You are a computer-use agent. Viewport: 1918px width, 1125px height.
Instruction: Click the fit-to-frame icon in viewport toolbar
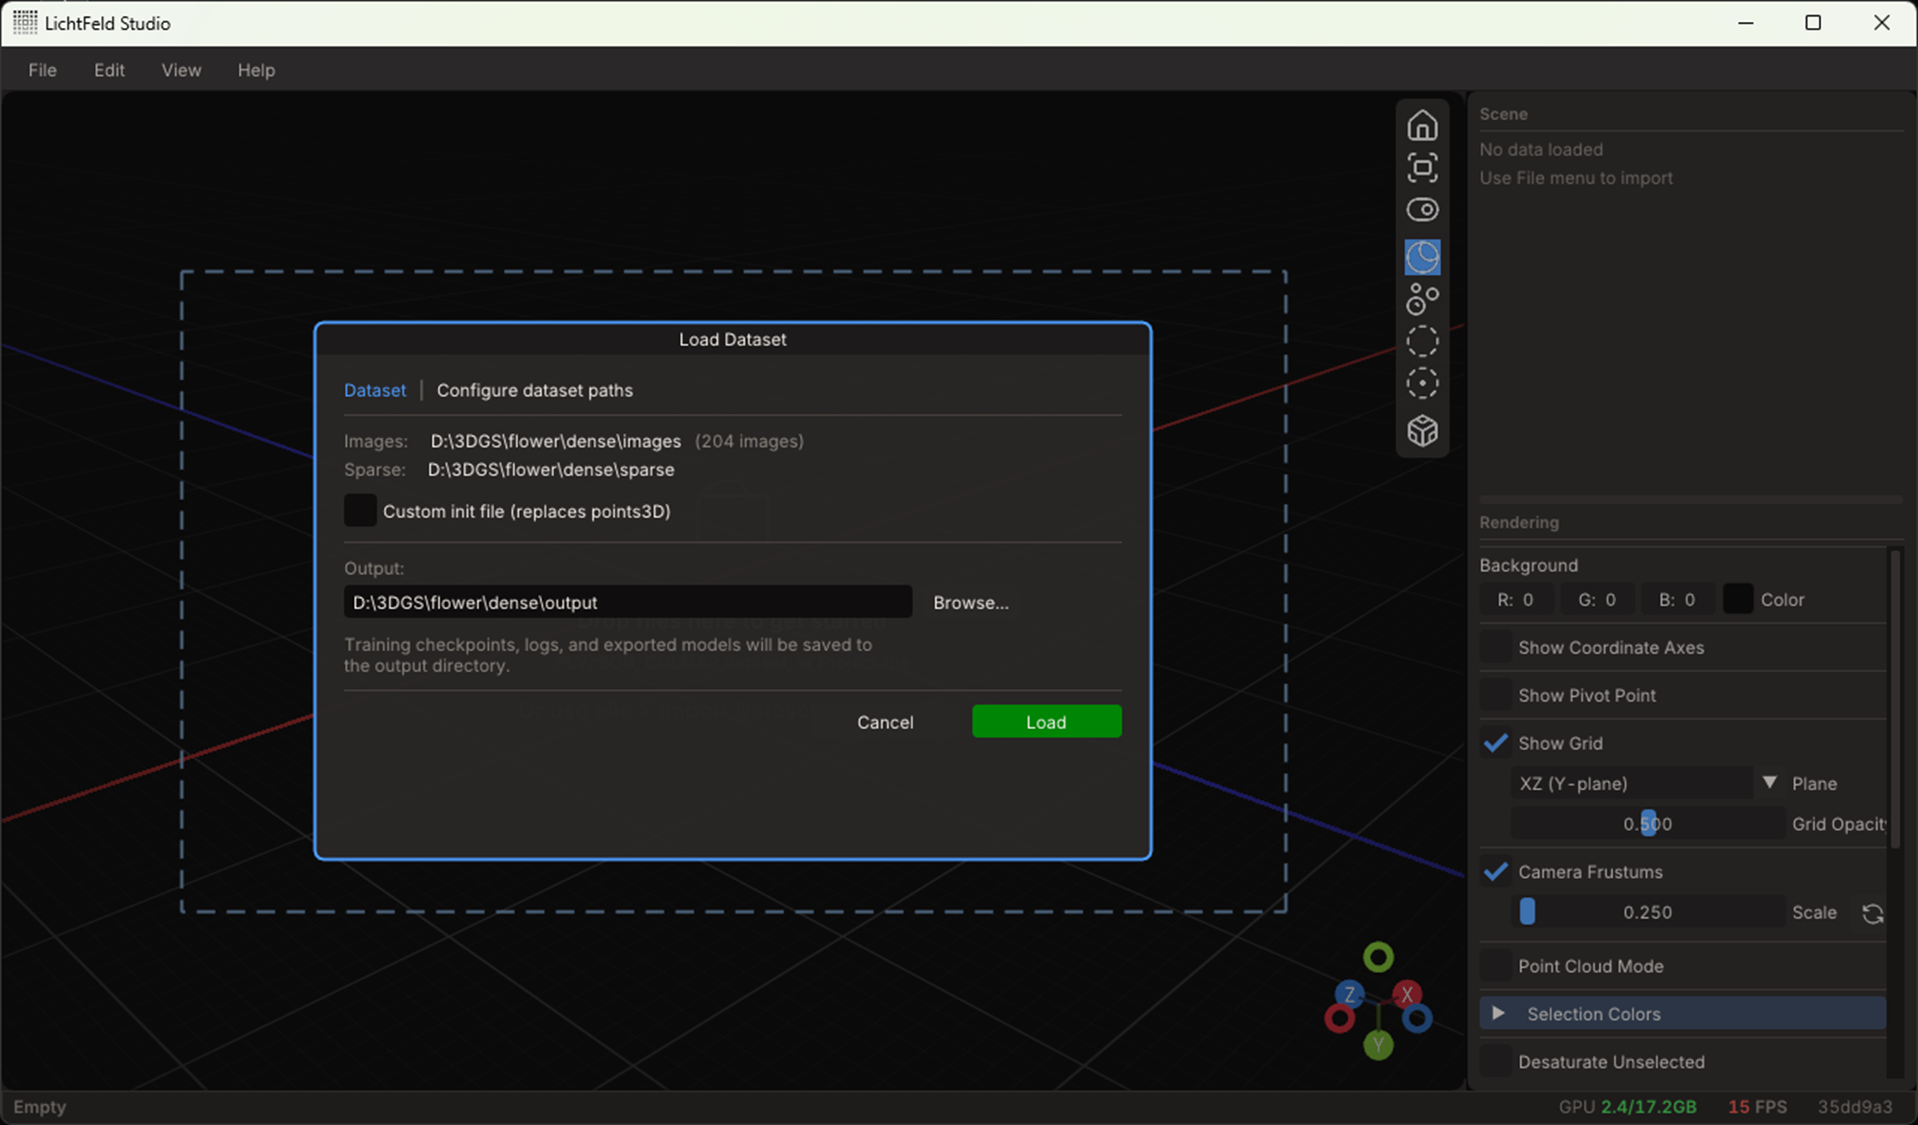point(1422,168)
